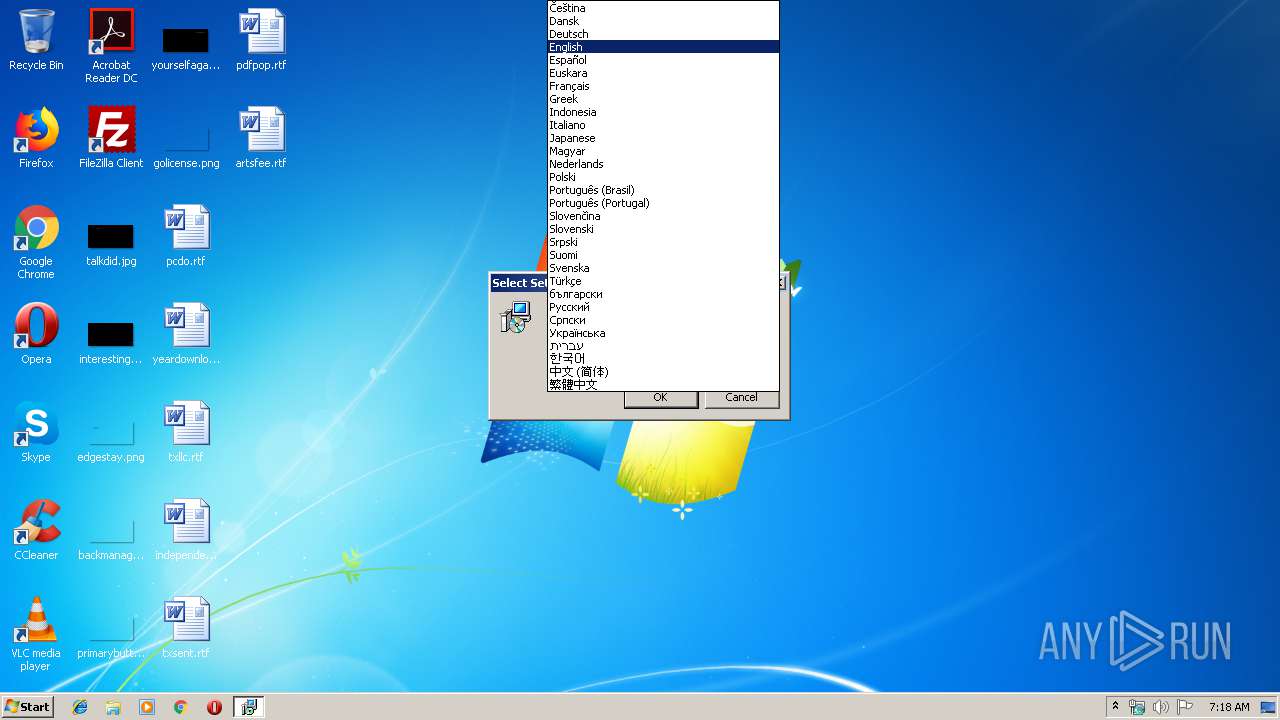
Task: Pick Slovenčina in the language list
Action: (x=663, y=216)
